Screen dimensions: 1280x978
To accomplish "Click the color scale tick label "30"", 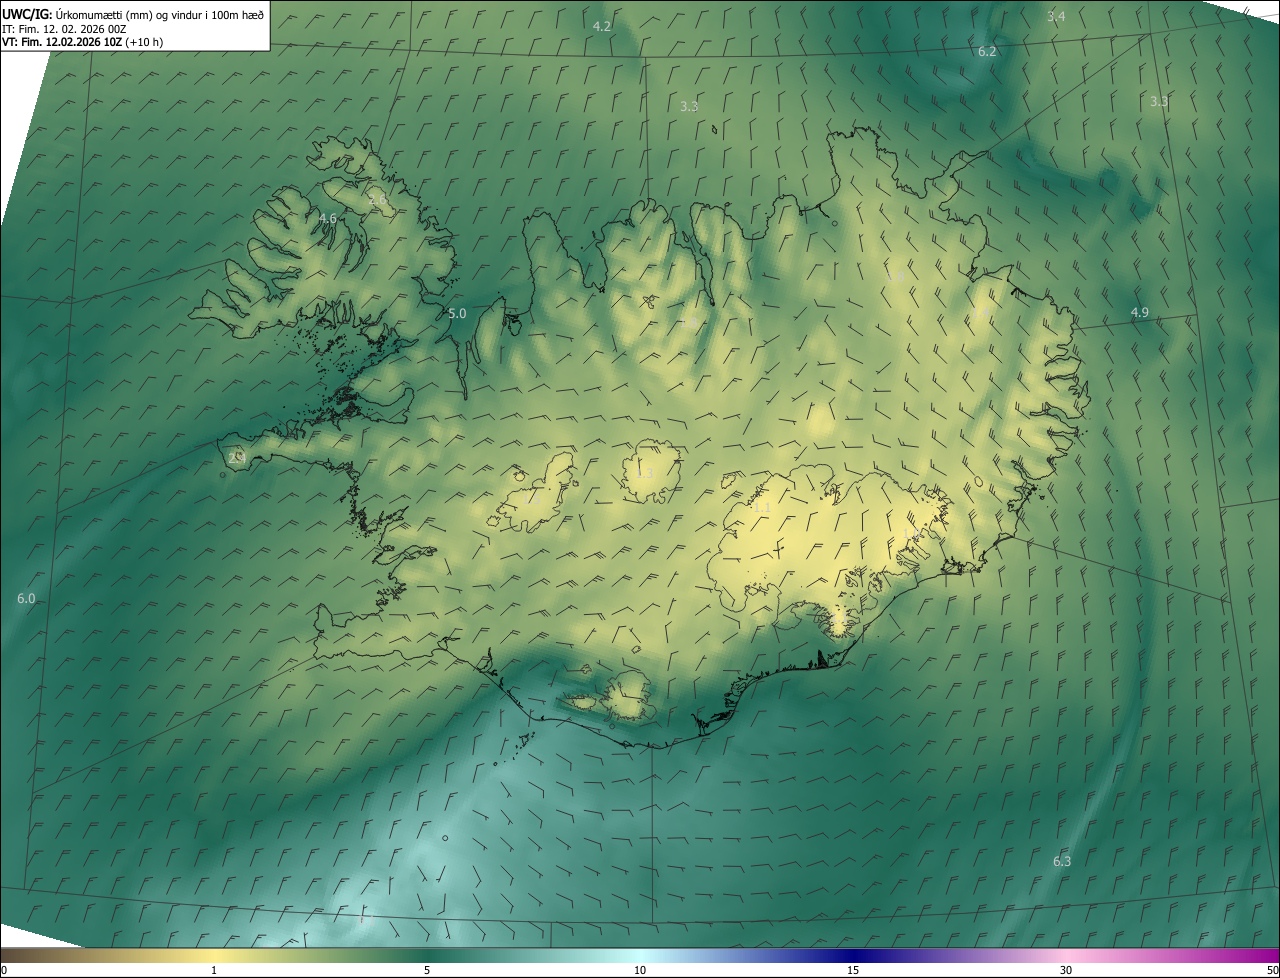I will (x=1066, y=970).
